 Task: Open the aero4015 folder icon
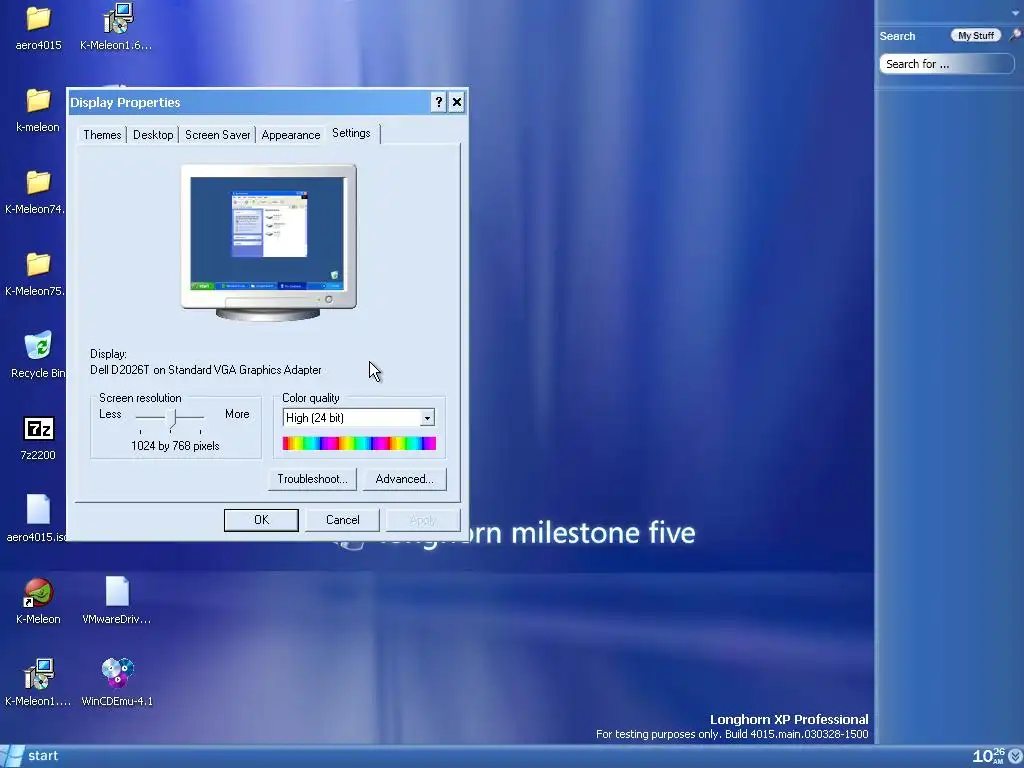39,19
